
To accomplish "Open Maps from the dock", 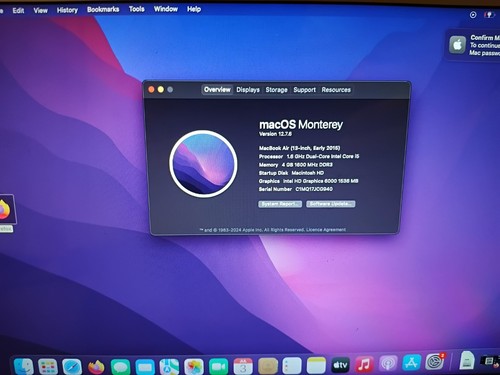I will pyautogui.click(x=169, y=367).
